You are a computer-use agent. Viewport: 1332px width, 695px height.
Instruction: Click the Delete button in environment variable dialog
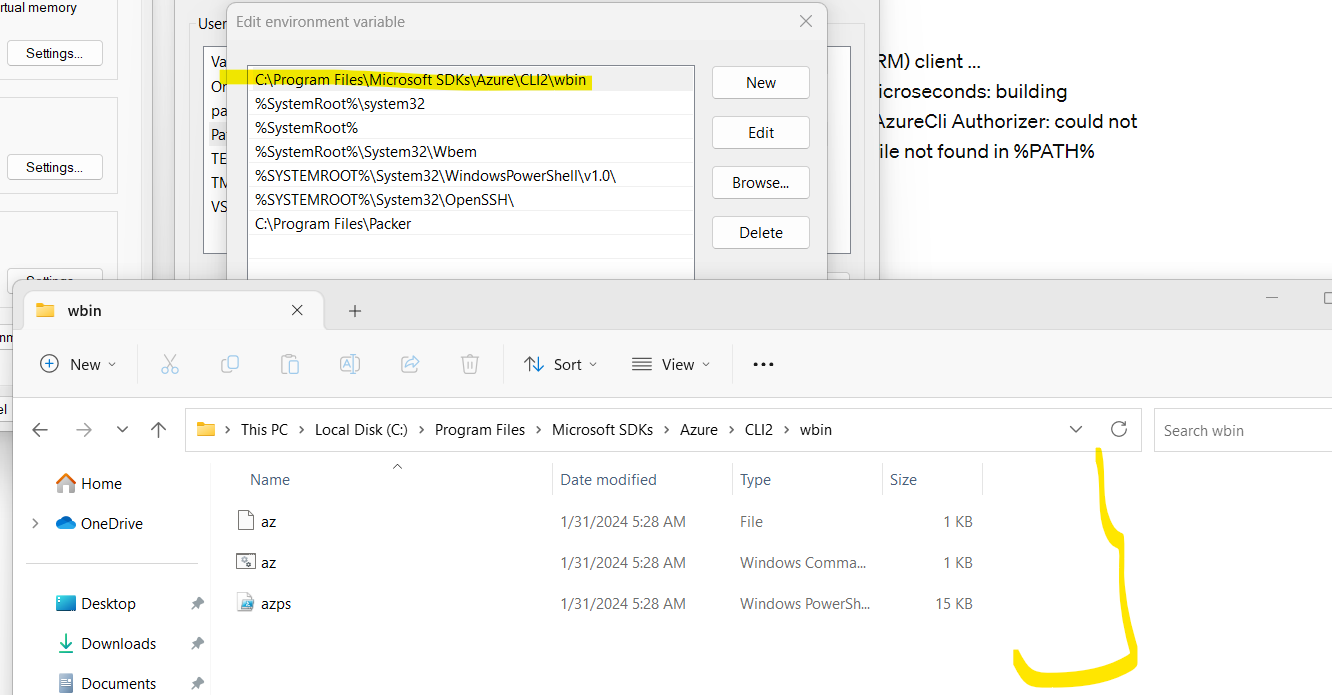click(761, 233)
